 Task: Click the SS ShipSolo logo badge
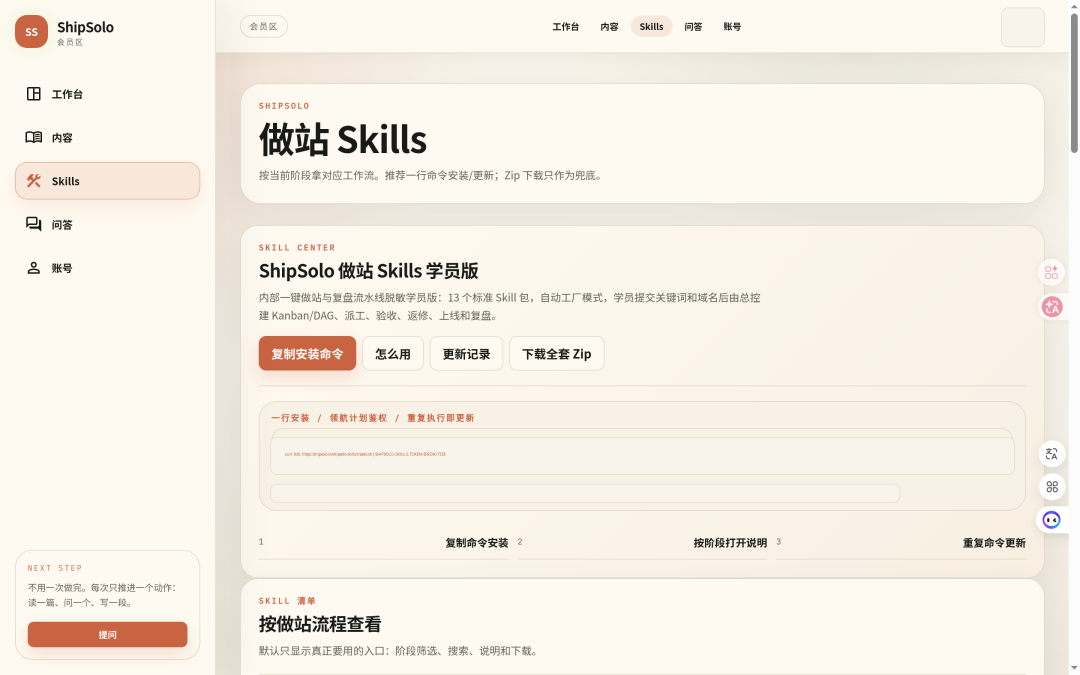pyautogui.click(x=31, y=32)
